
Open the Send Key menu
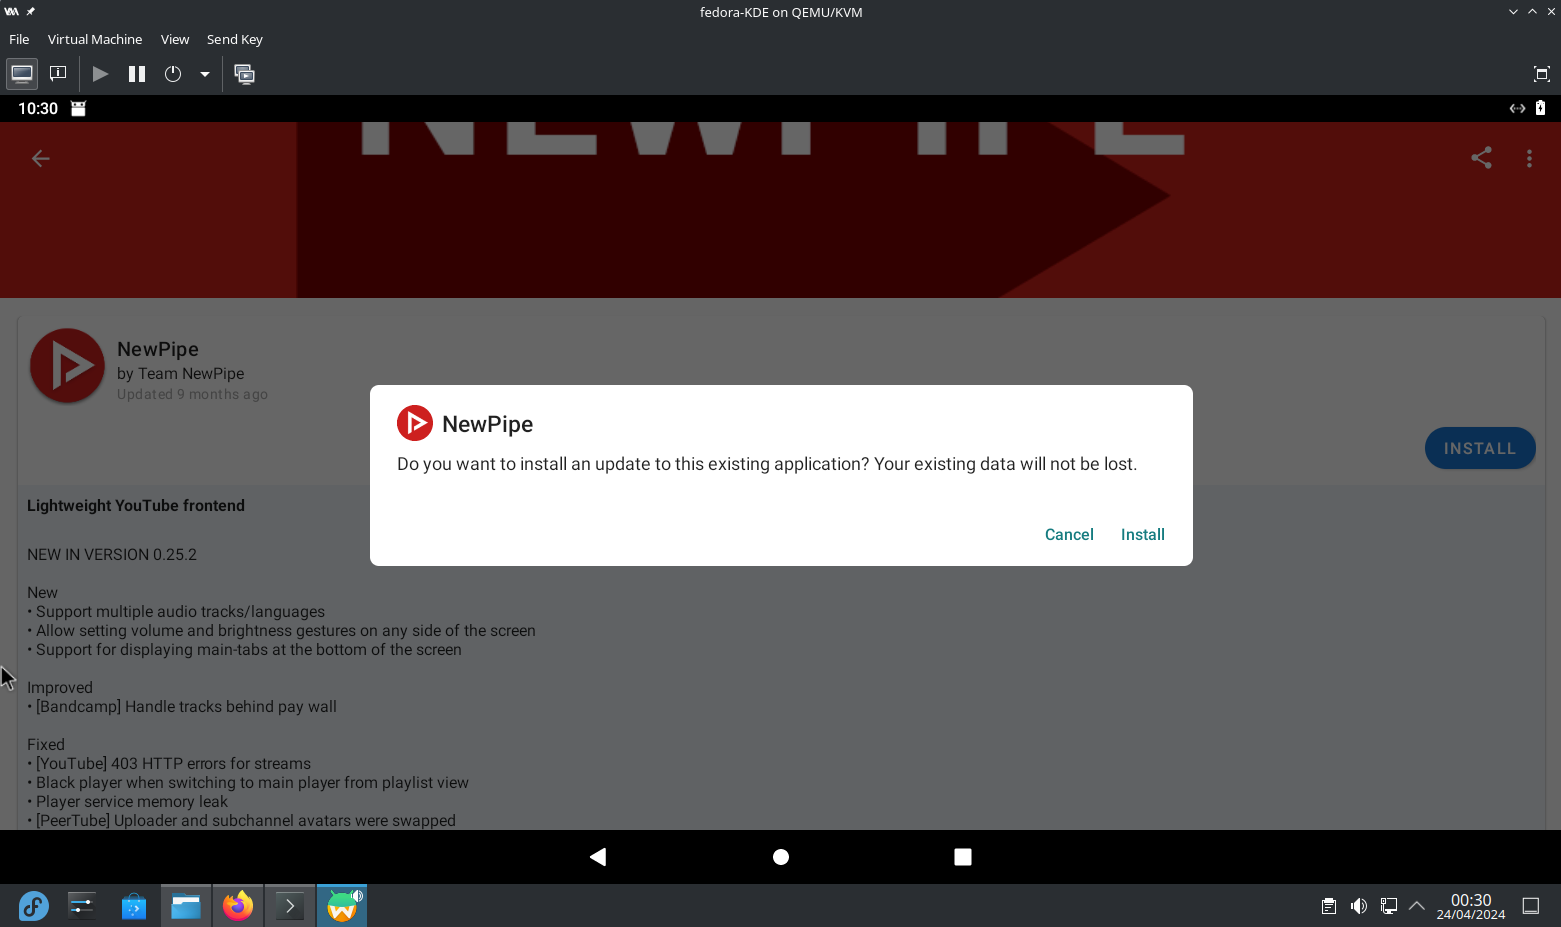pyautogui.click(x=235, y=39)
